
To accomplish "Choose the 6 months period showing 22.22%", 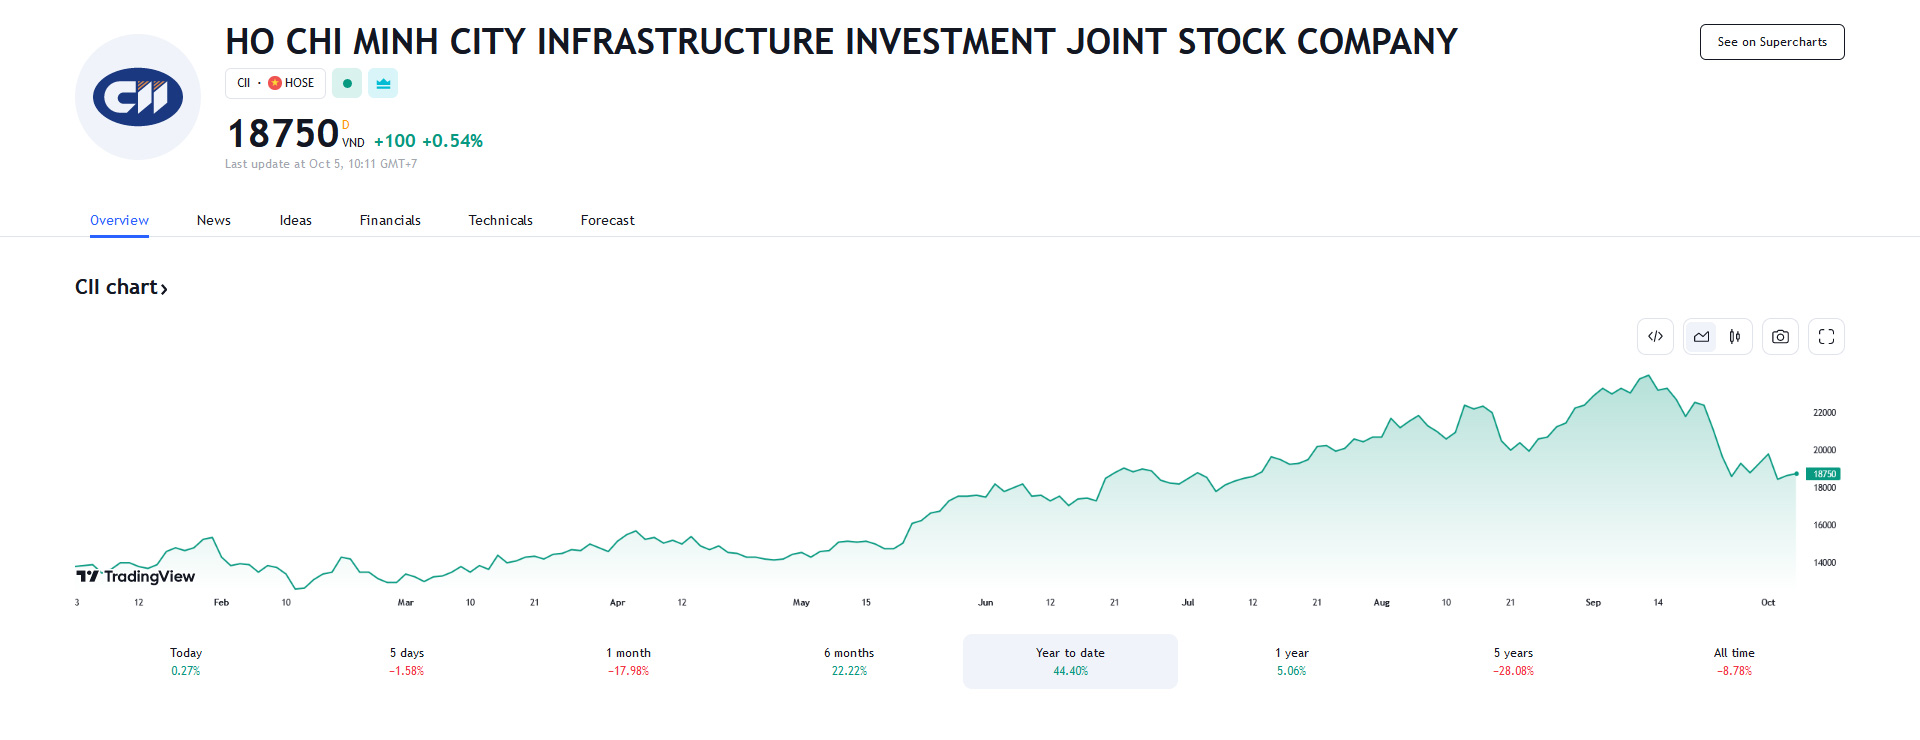I will tap(849, 661).
